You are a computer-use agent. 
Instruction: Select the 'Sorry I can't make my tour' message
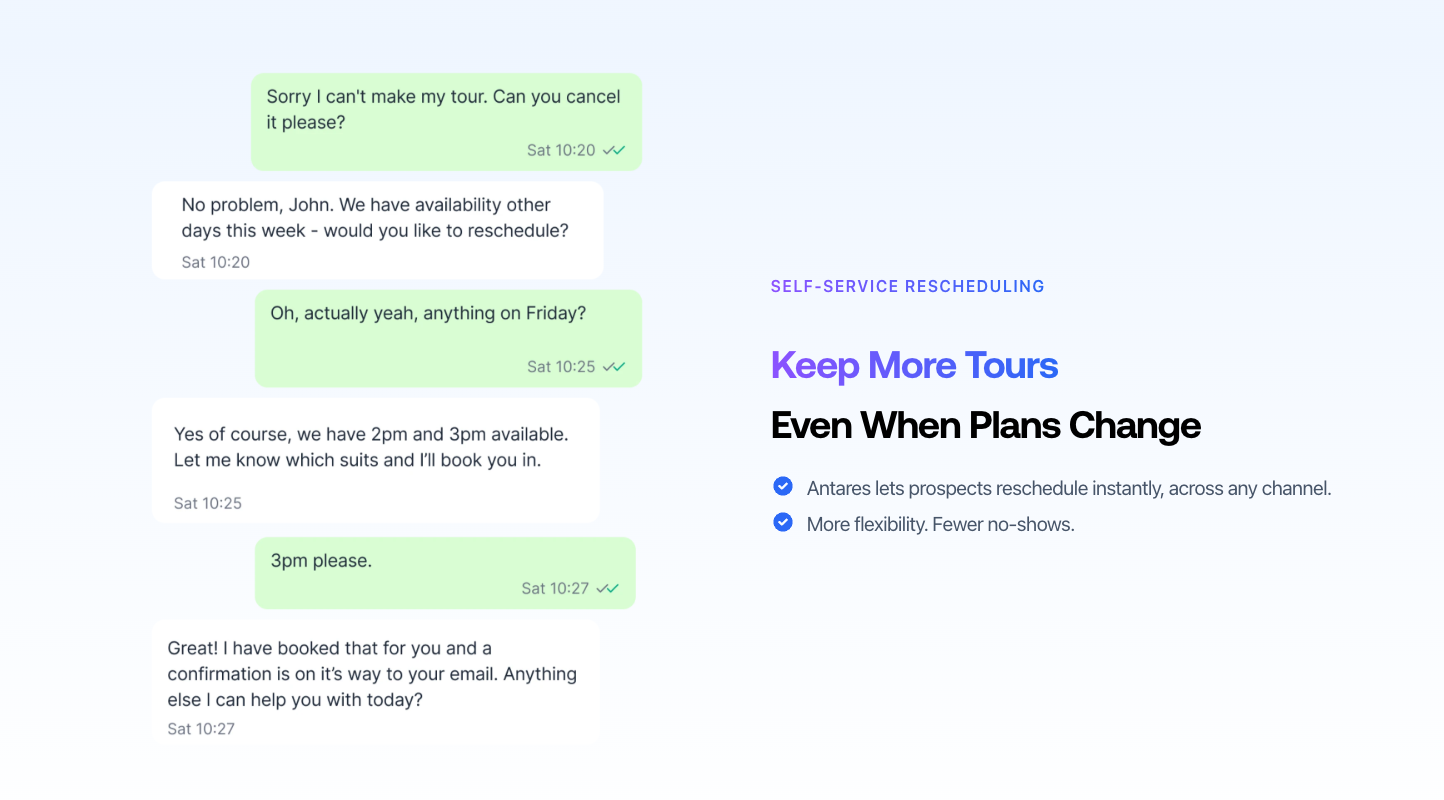[443, 110]
